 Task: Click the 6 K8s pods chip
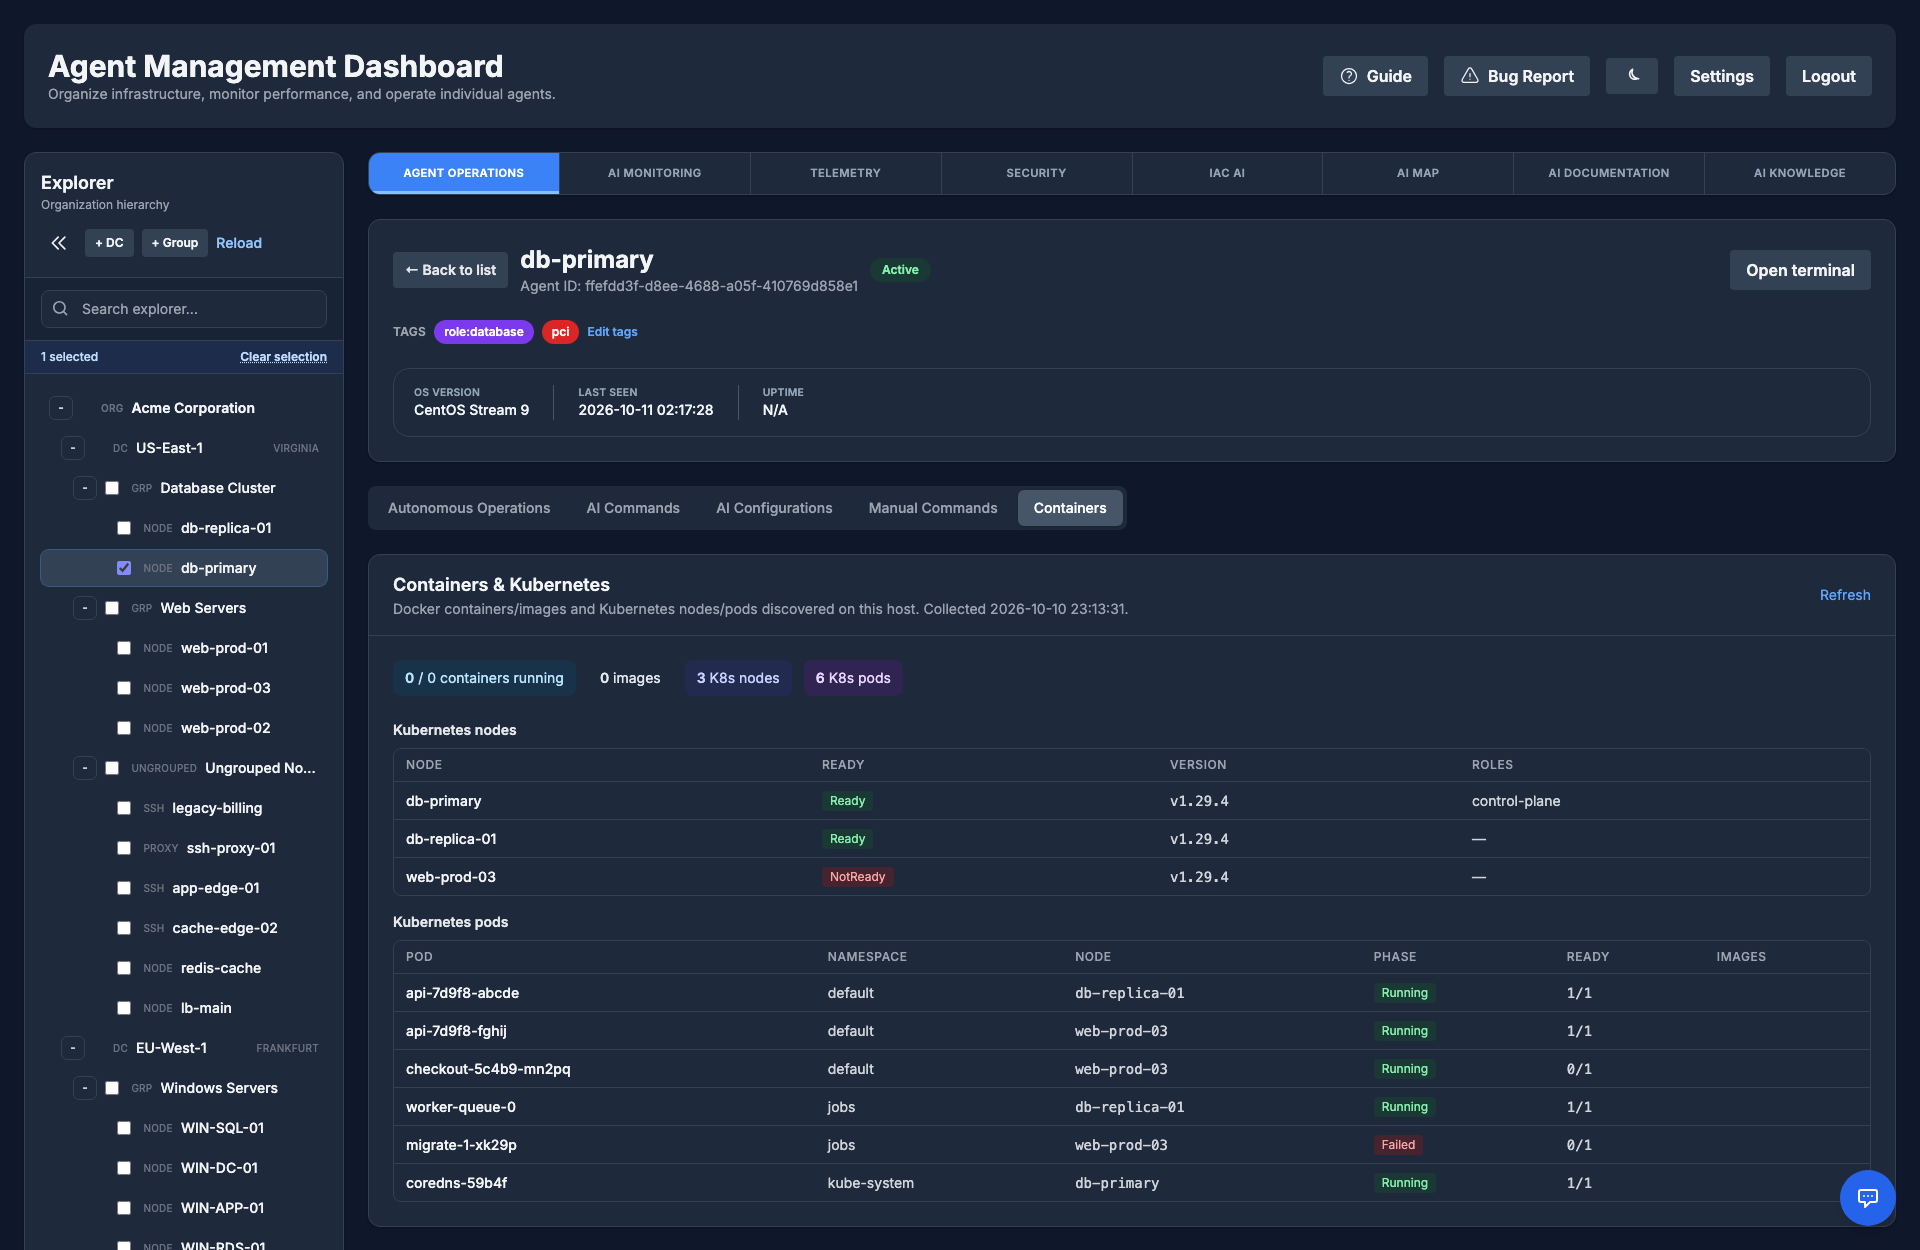tap(853, 678)
